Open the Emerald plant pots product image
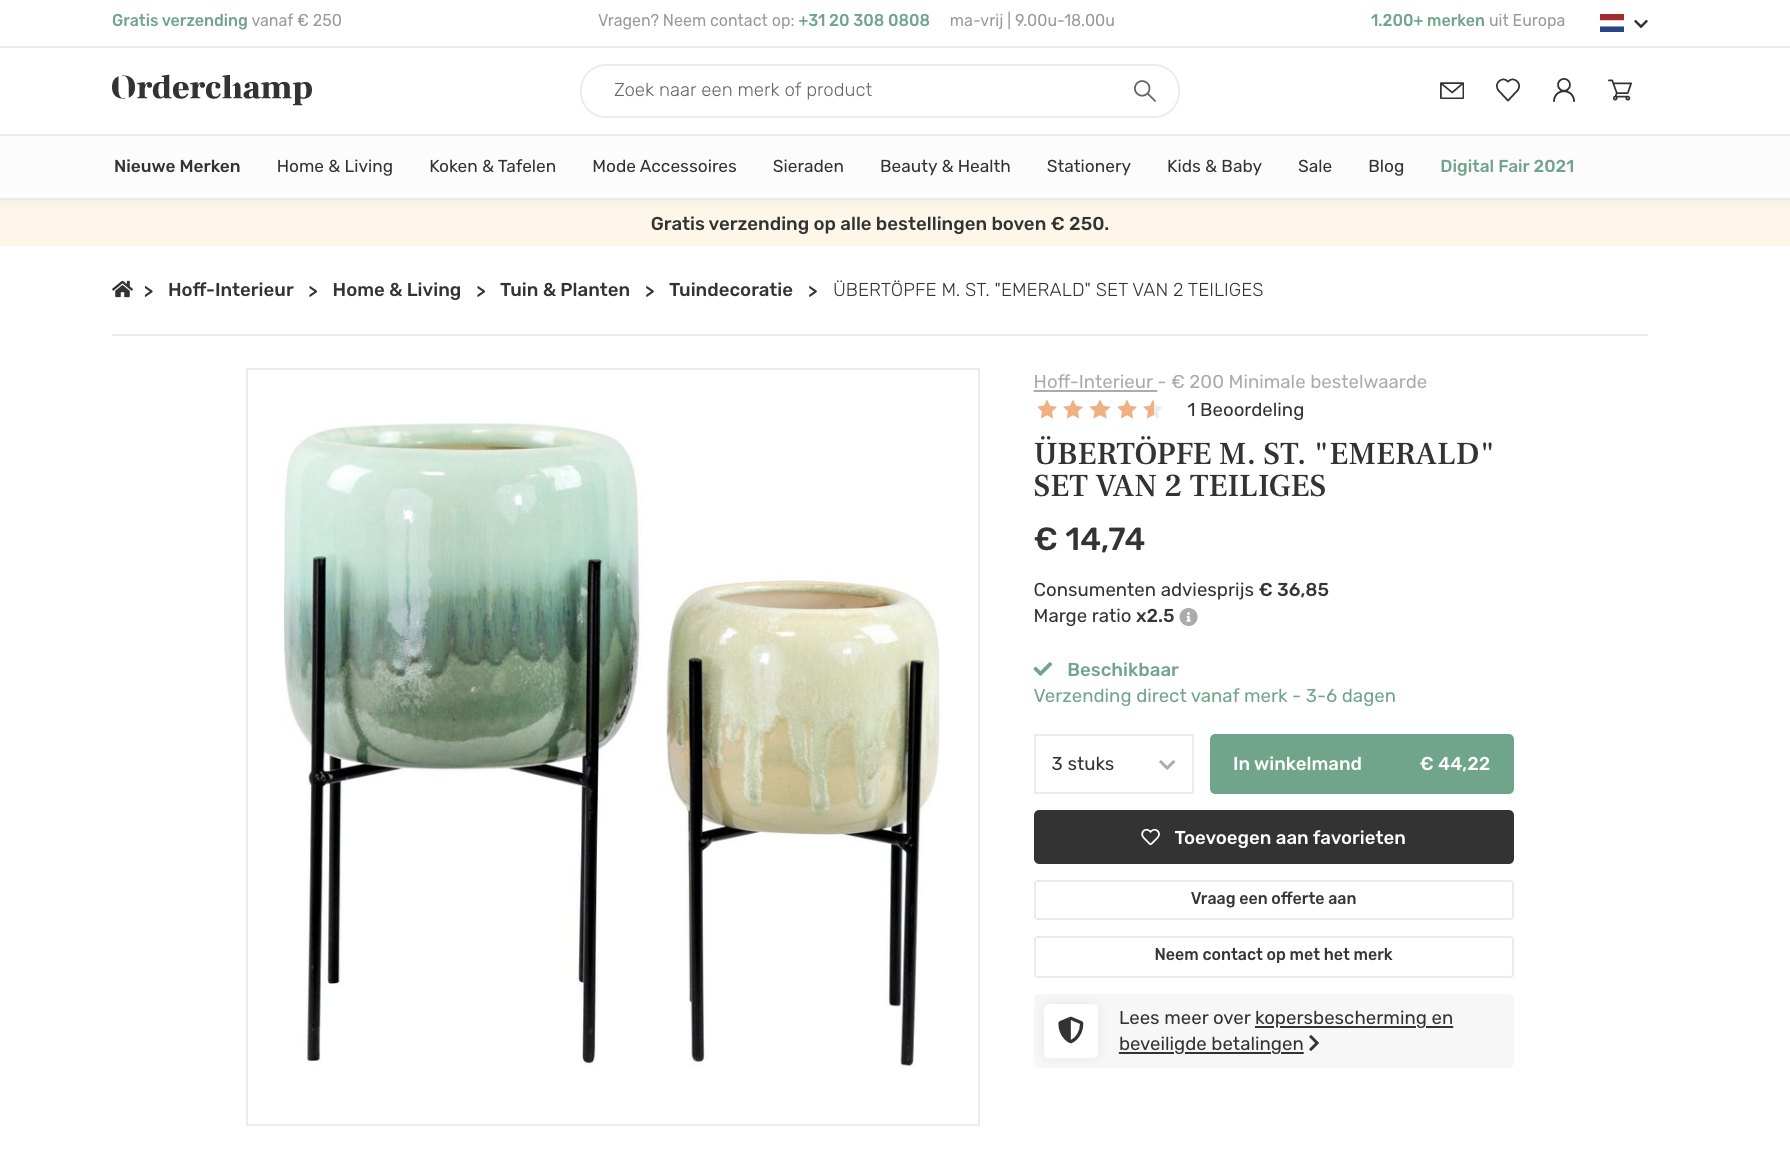The image size is (1790, 1152). click(612, 746)
